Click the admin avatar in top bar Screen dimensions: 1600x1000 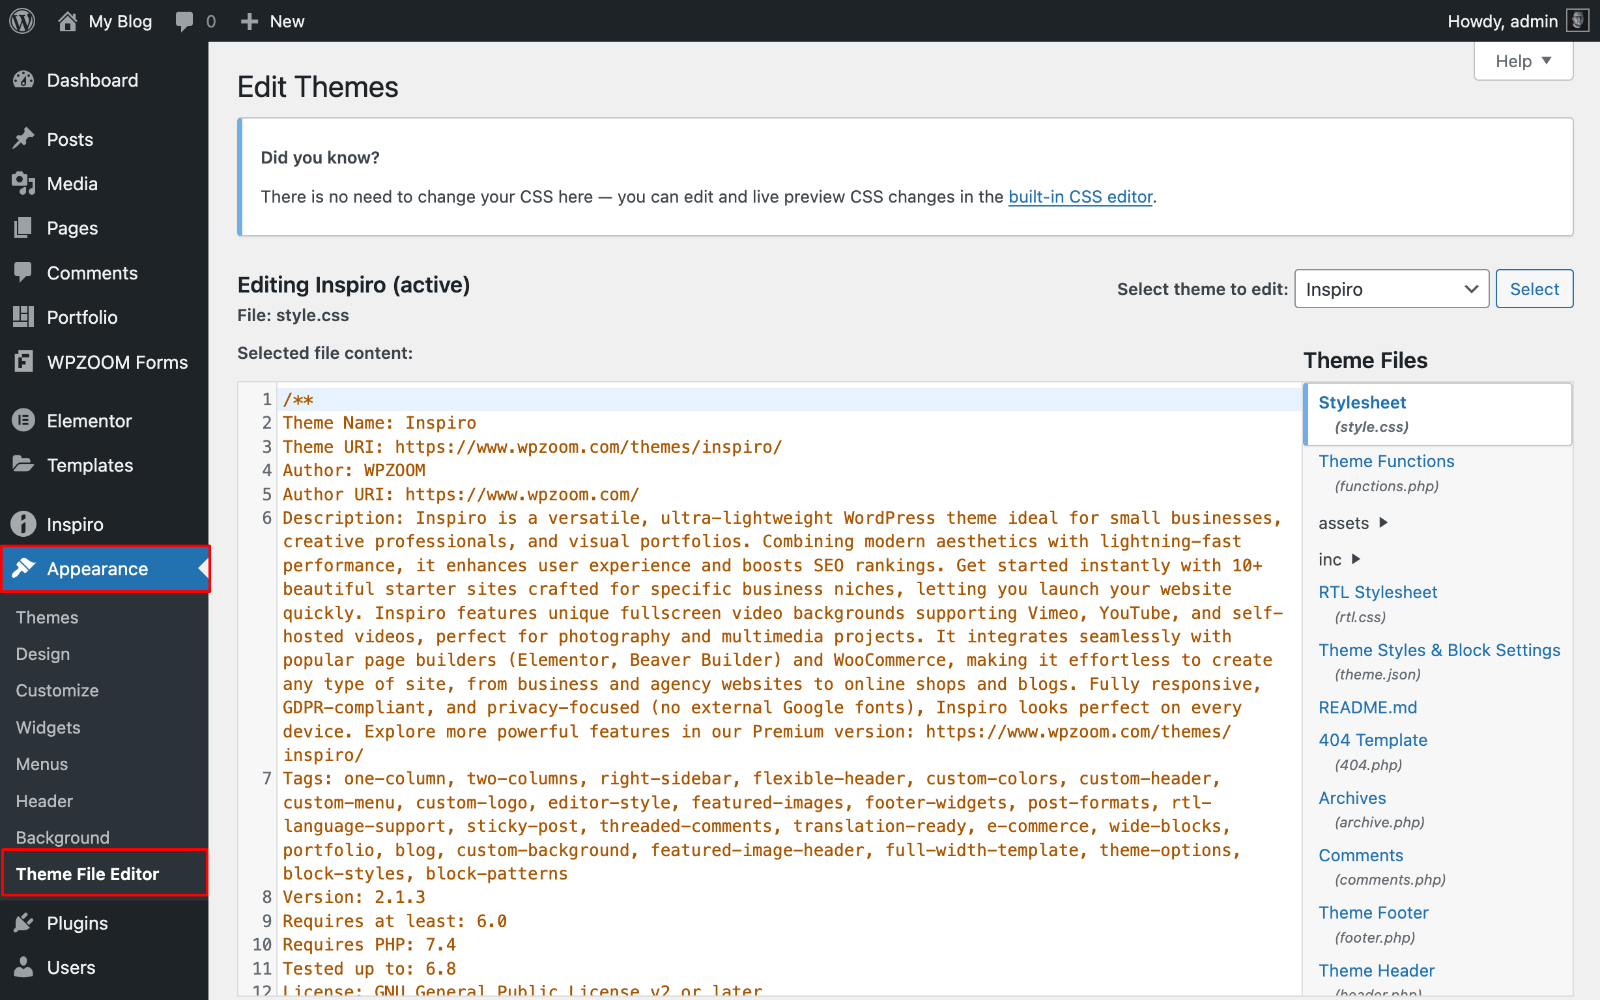pyautogui.click(x=1577, y=21)
